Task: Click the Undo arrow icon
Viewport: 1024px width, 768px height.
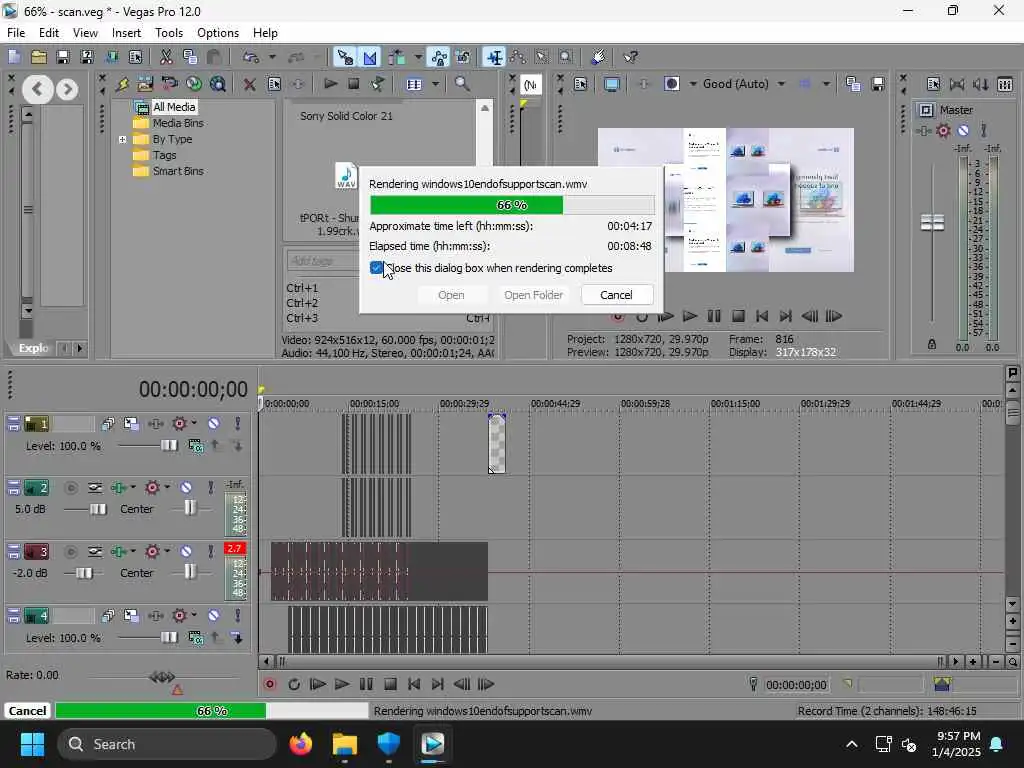Action: click(x=250, y=57)
